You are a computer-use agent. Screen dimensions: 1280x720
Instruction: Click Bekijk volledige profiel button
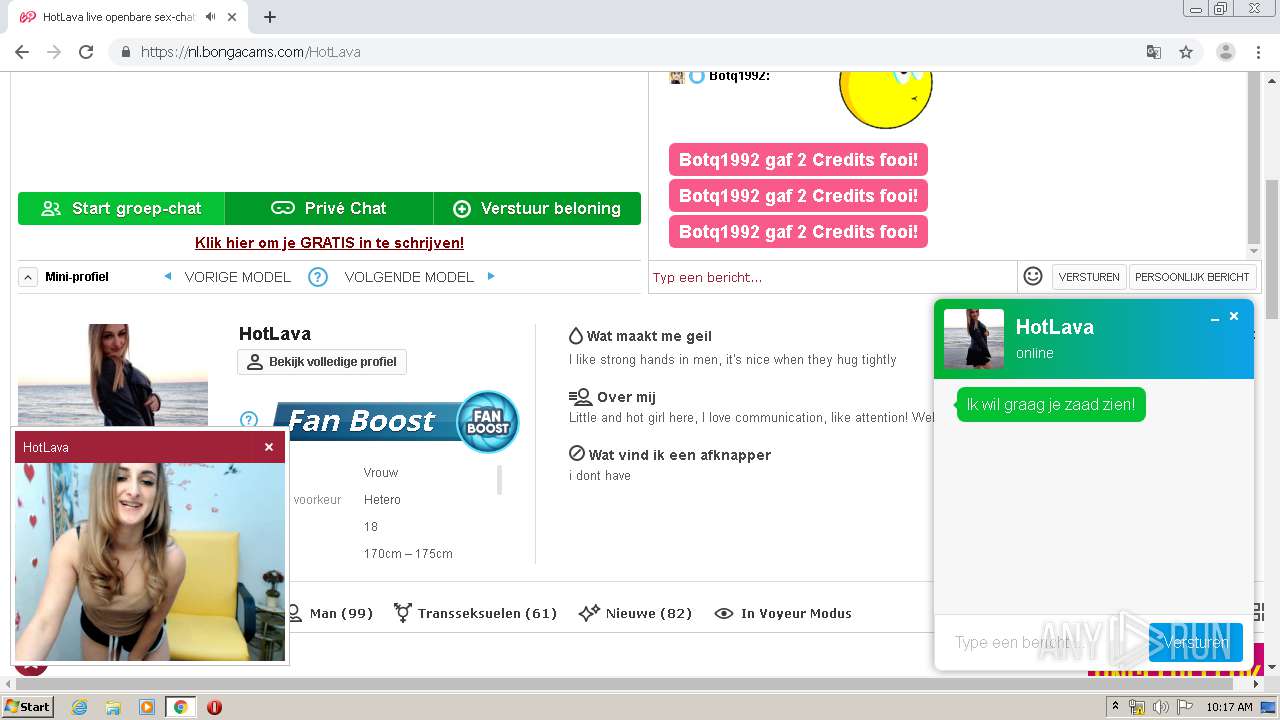point(322,362)
